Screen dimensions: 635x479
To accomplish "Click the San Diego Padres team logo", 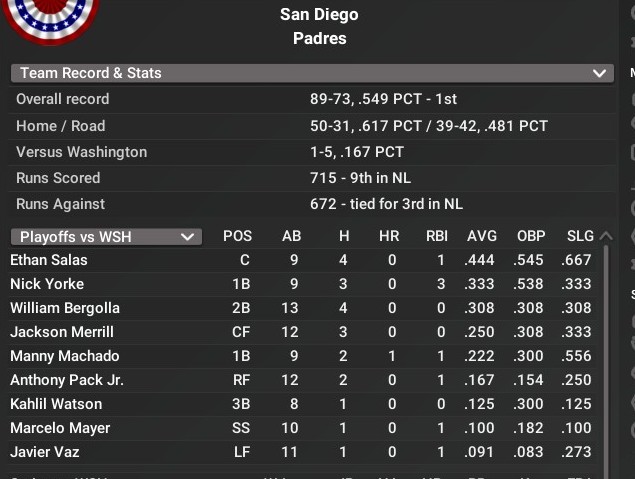I will pos(50,20).
